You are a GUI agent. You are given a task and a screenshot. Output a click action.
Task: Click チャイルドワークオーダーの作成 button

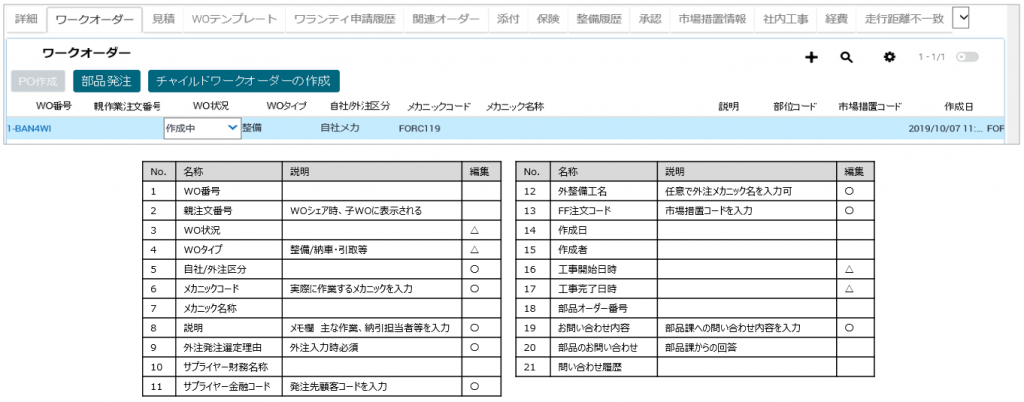[x=244, y=81]
